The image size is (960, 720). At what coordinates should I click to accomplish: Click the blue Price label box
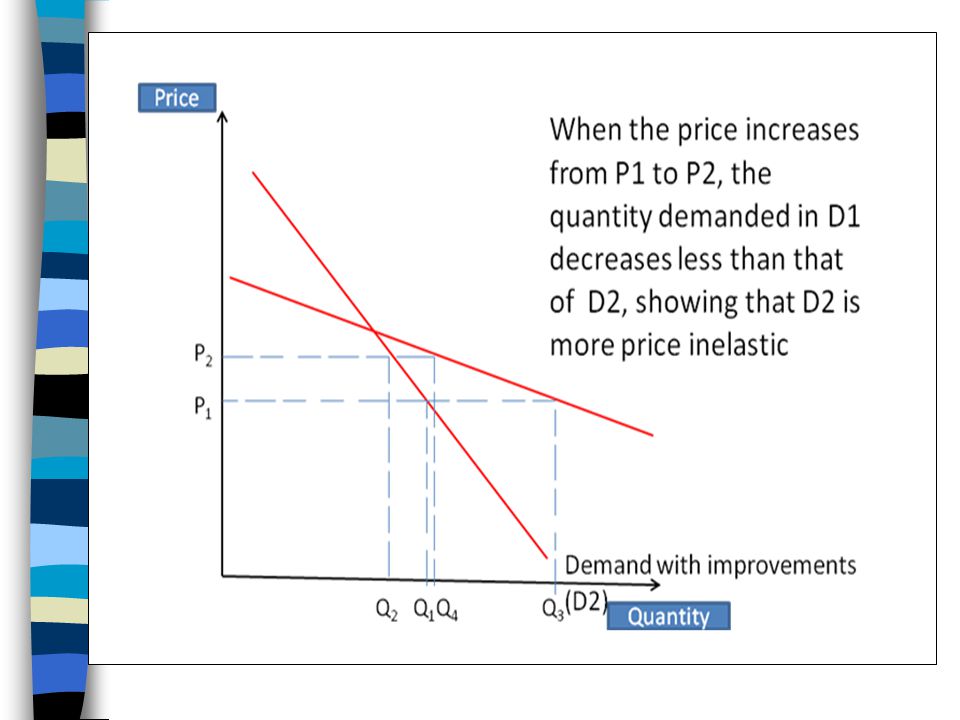tap(177, 98)
